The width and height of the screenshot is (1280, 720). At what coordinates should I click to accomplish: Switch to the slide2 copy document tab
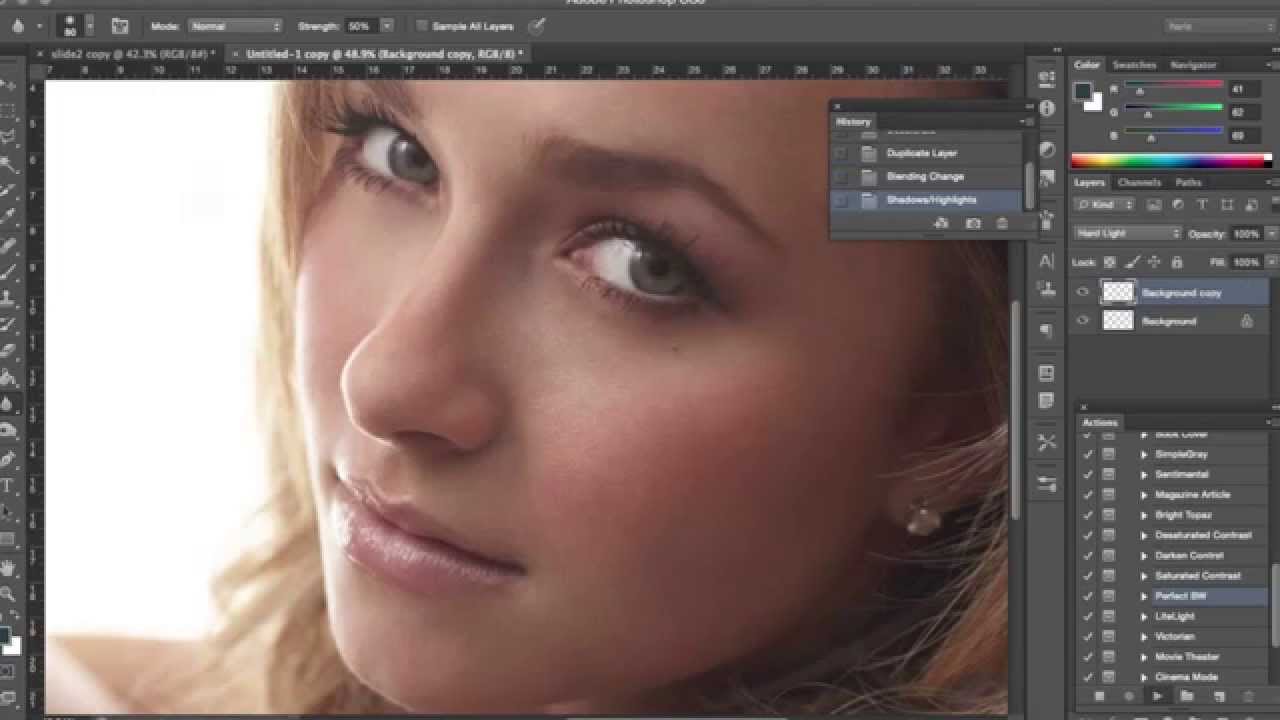132,53
